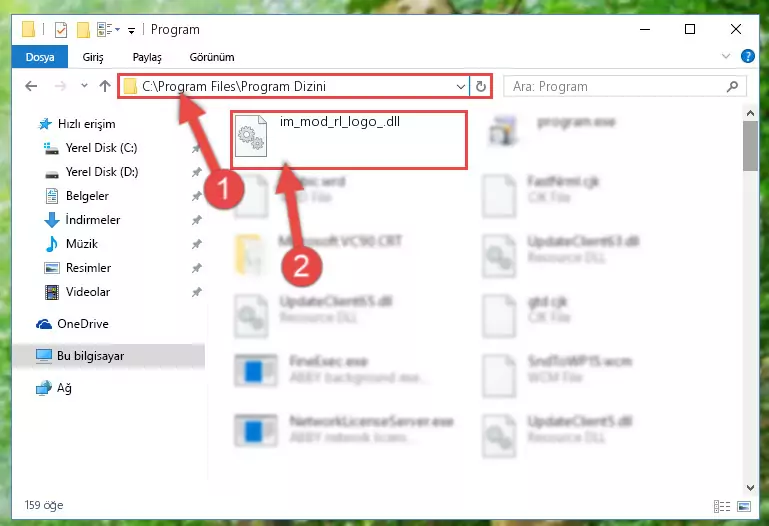
Task: Open the recent locations dropdown arrow
Action: click(x=84, y=86)
